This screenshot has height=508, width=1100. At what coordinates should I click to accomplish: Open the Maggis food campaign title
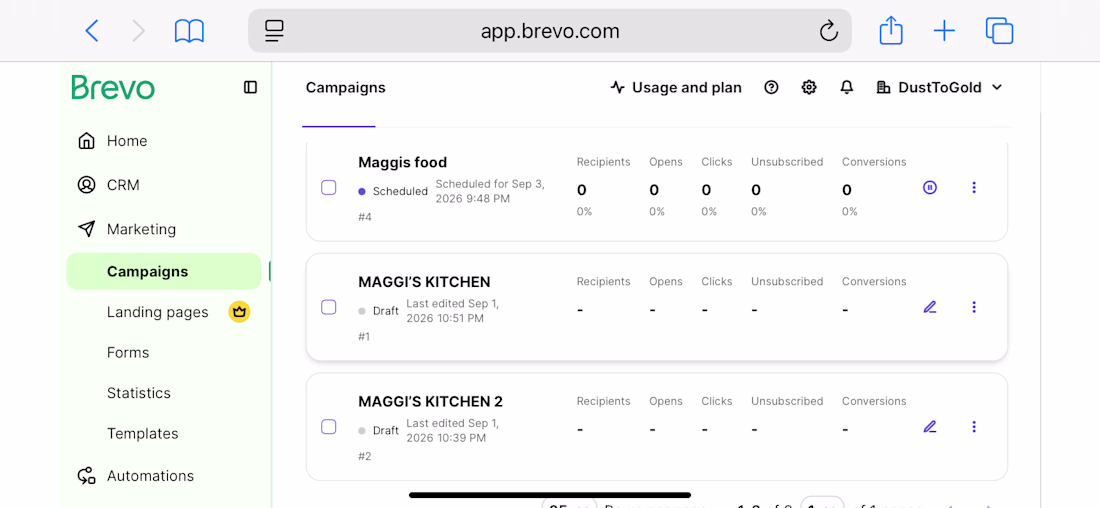tap(403, 163)
